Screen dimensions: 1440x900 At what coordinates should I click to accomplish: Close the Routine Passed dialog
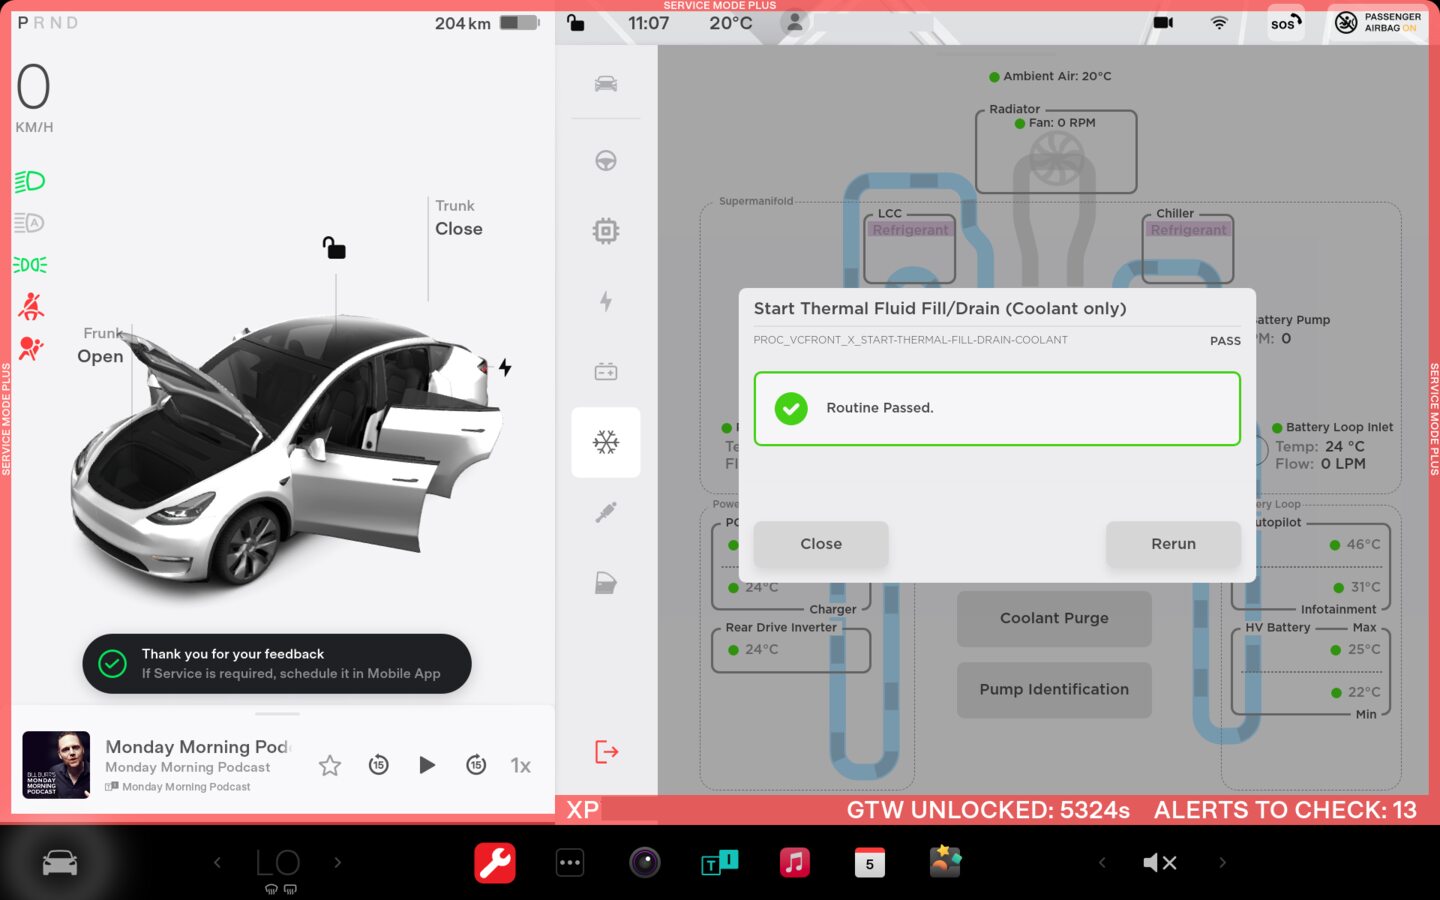(820, 544)
